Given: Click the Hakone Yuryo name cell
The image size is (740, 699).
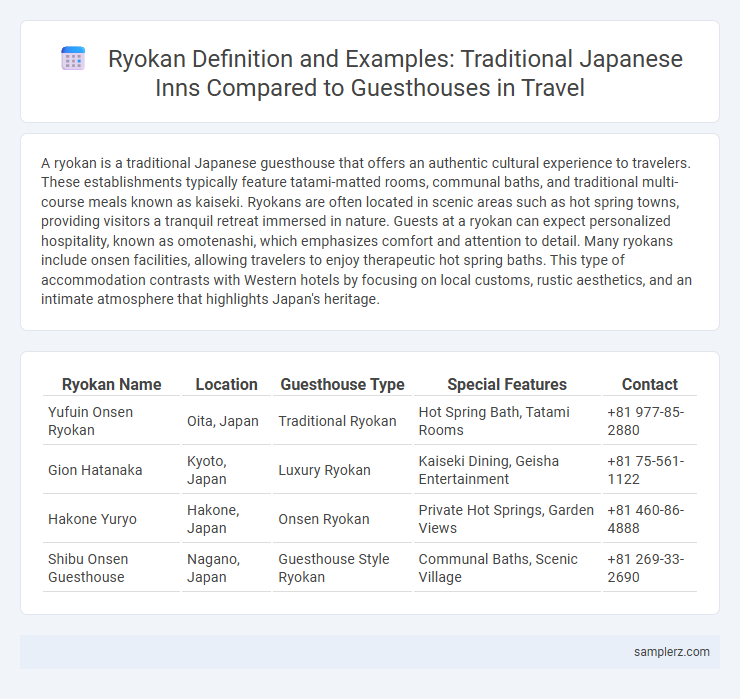Looking at the screenshot, I should pyautogui.click(x=111, y=519).
